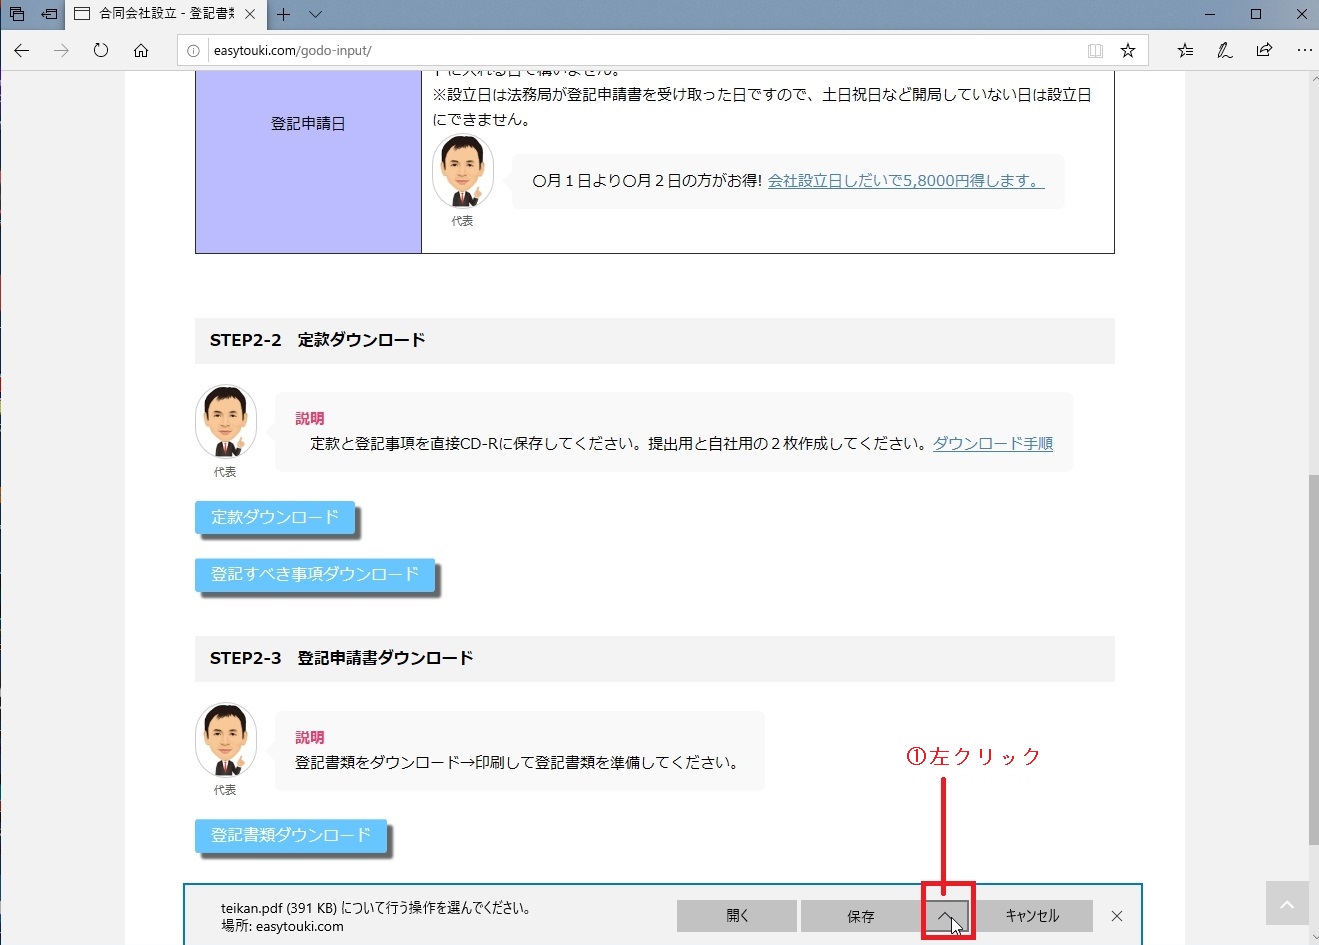Expand the save options arrow

click(x=945, y=916)
